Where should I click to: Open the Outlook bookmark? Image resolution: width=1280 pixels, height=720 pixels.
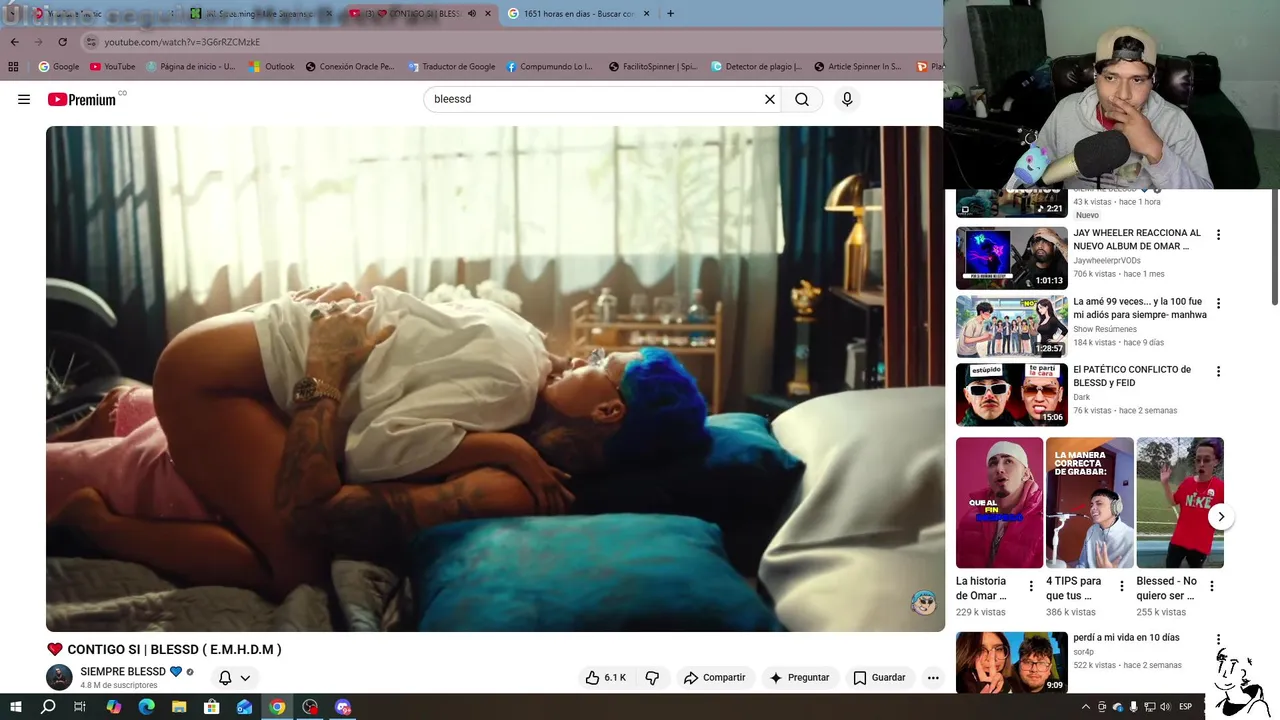click(272, 67)
